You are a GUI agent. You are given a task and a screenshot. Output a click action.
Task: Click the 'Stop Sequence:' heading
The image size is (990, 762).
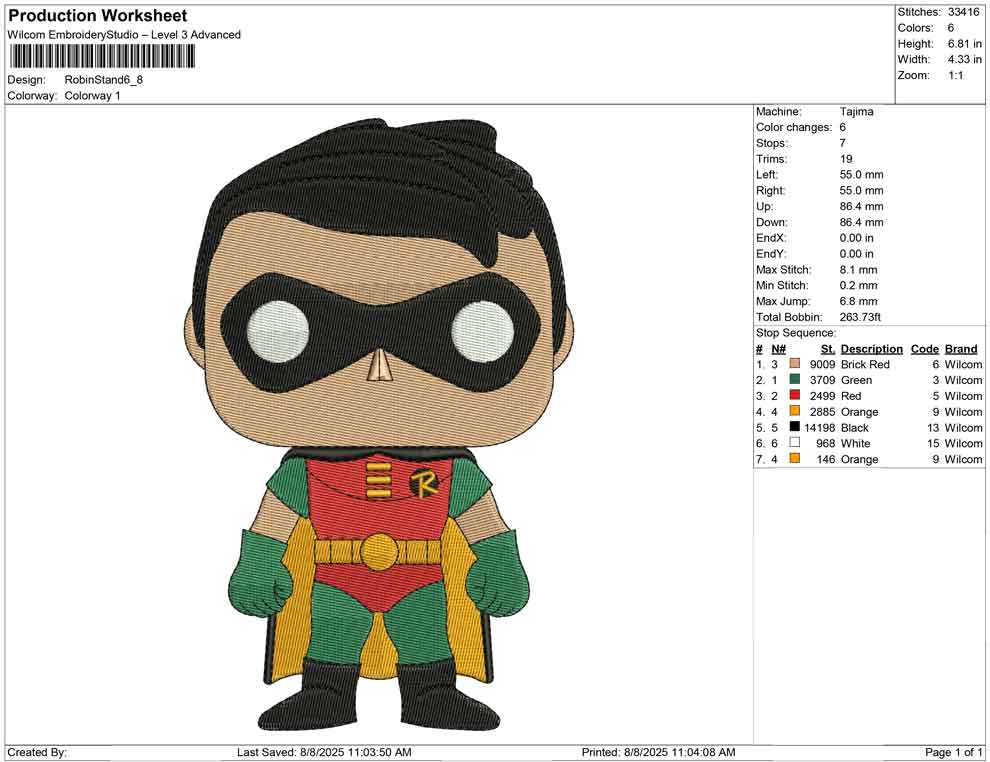(x=796, y=333)
